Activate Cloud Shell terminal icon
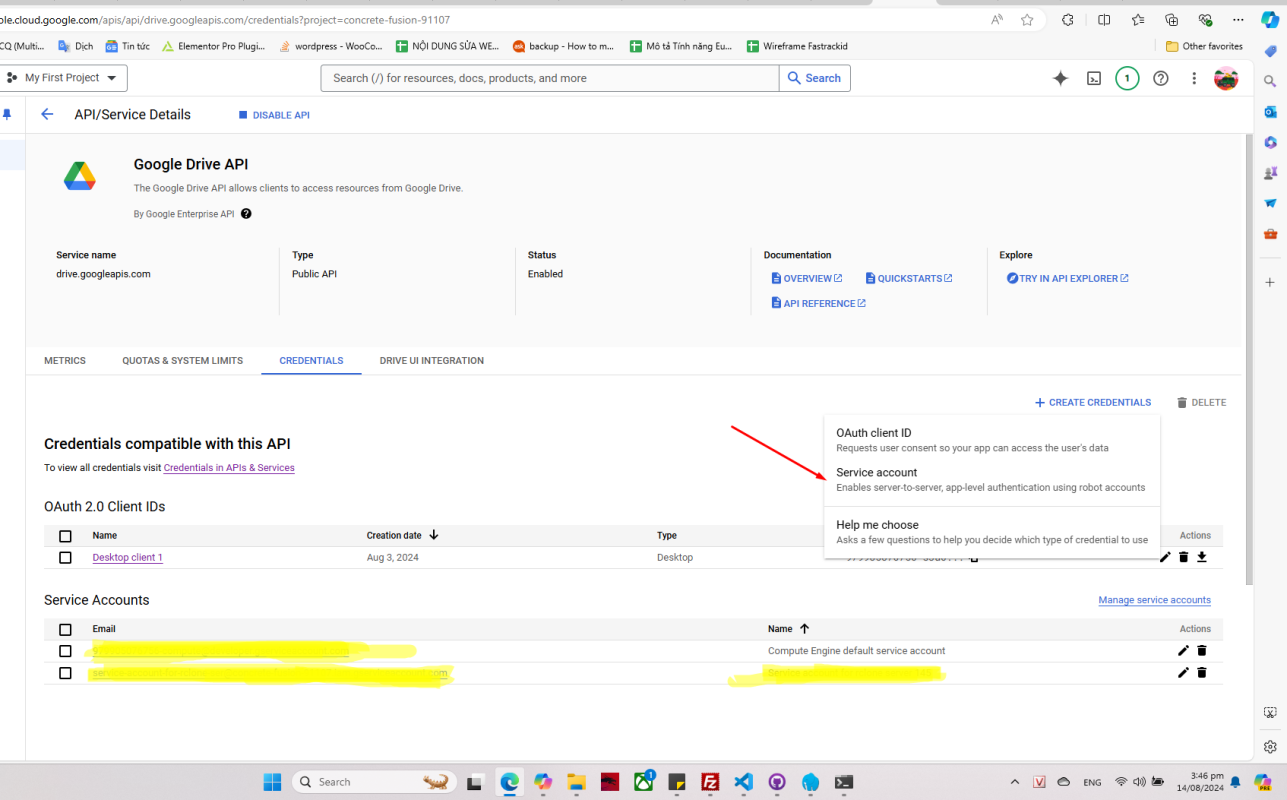The width and height of the screenshot is (1287, 800). (x=1094, y=78)
